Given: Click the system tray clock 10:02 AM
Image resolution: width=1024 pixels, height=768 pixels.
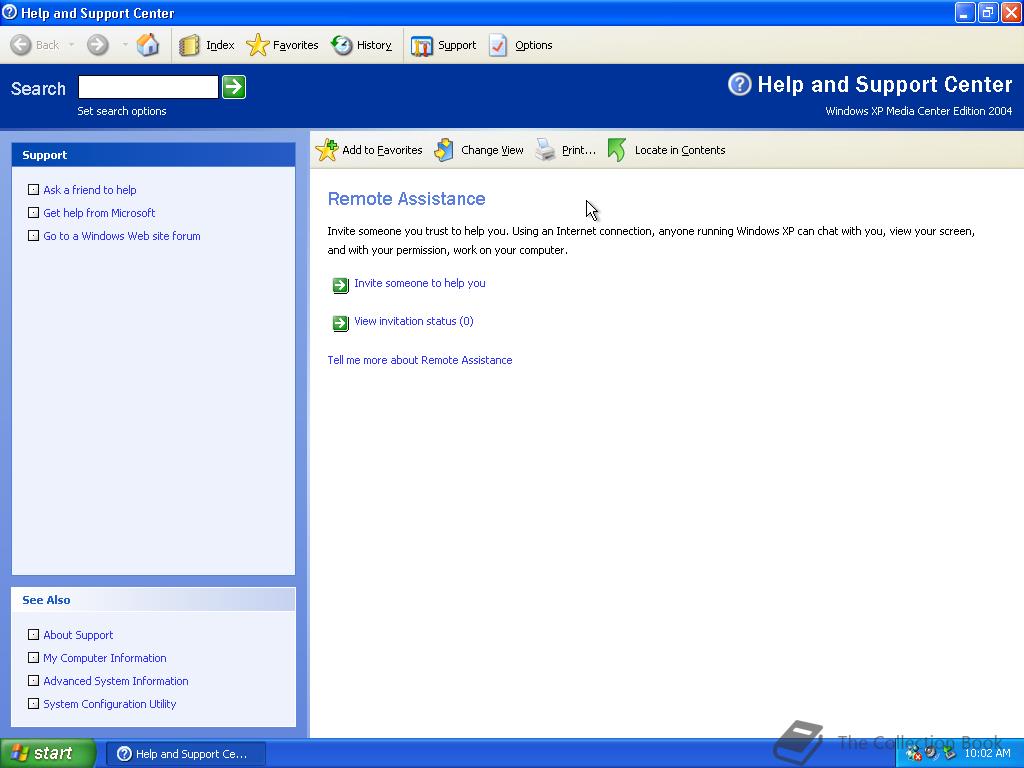Looking at the screenshot, I should click(x=987, y=753).
